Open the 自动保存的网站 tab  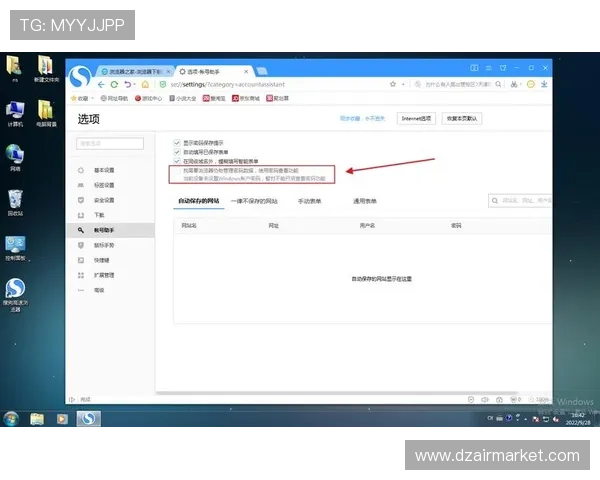199,201
